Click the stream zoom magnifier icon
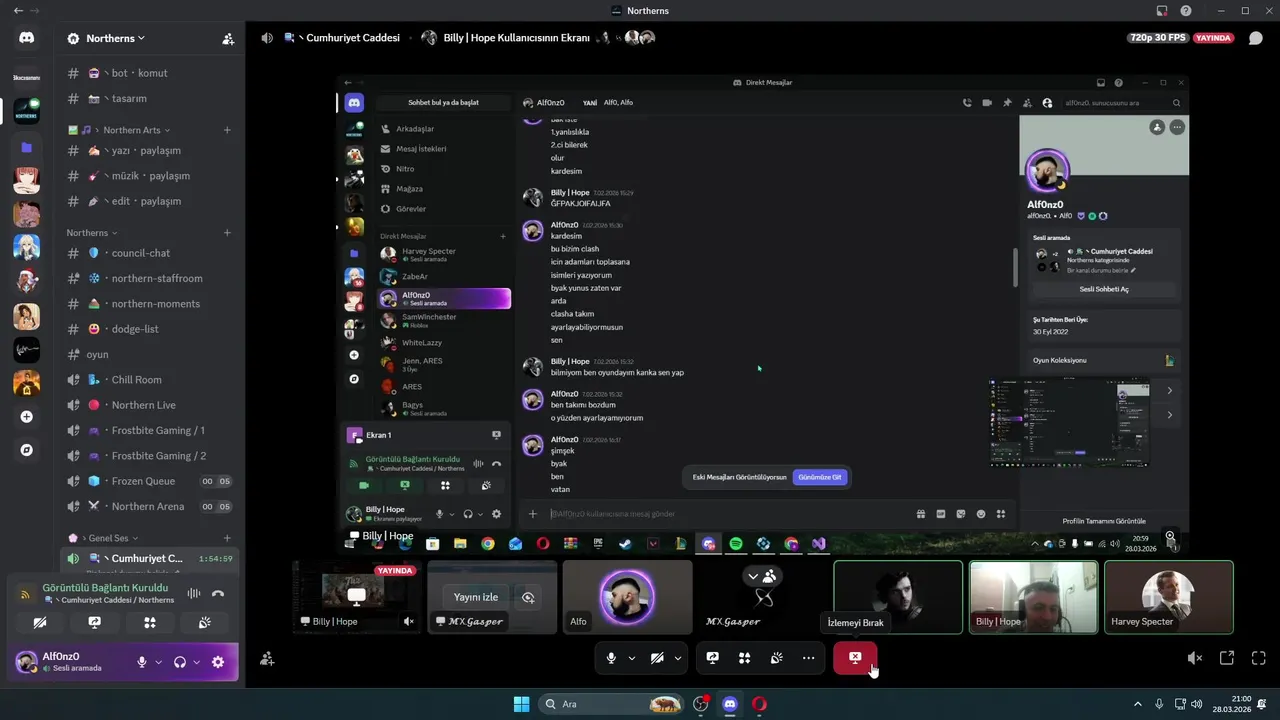 click(1170, 537)
